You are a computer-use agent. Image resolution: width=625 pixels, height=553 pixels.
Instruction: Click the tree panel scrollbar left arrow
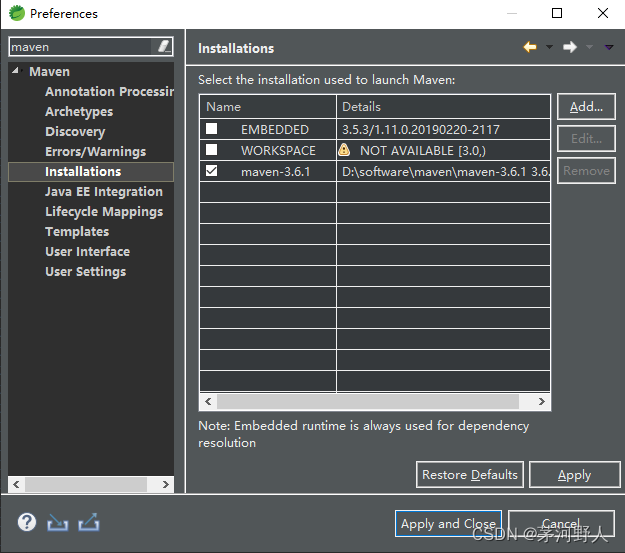16,484
